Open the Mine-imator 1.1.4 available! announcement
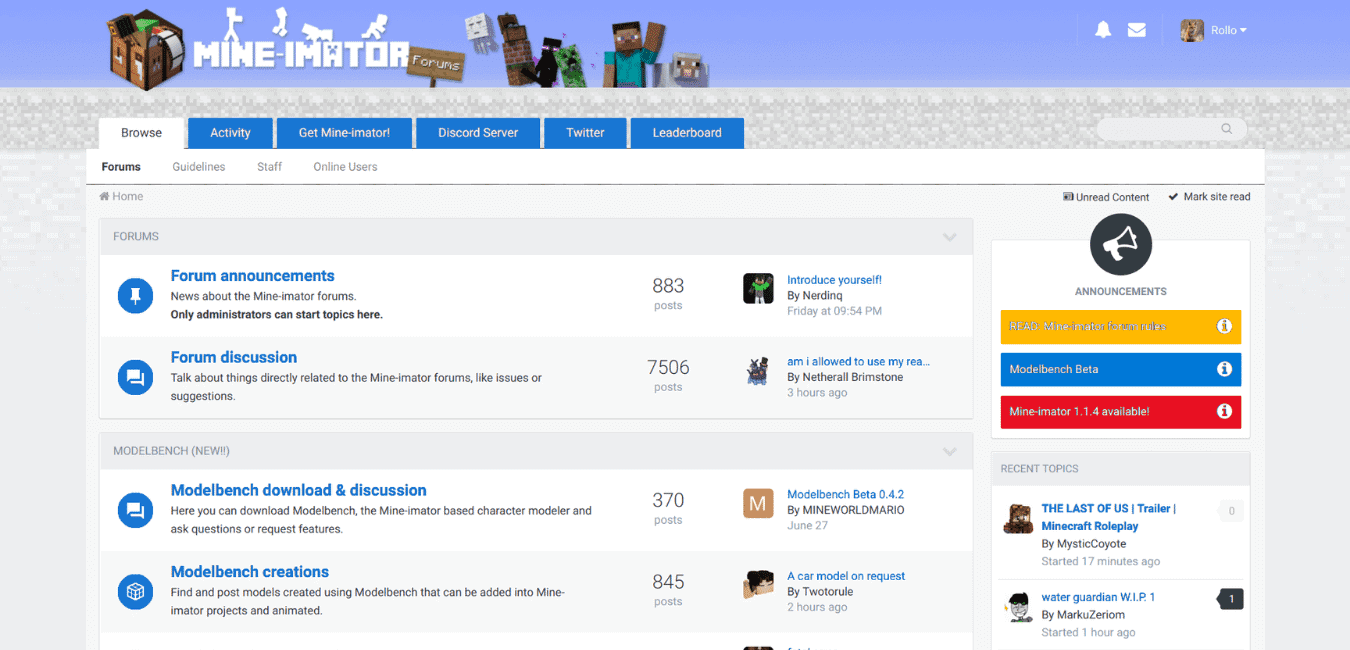The image size is (1350, 650). pyautogui.click(x=1121, y=412)
